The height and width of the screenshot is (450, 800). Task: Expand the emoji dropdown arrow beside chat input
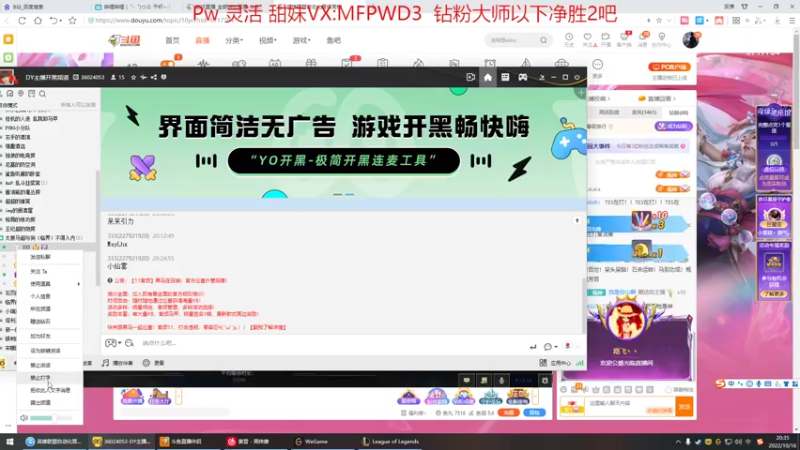coord(120,343)
